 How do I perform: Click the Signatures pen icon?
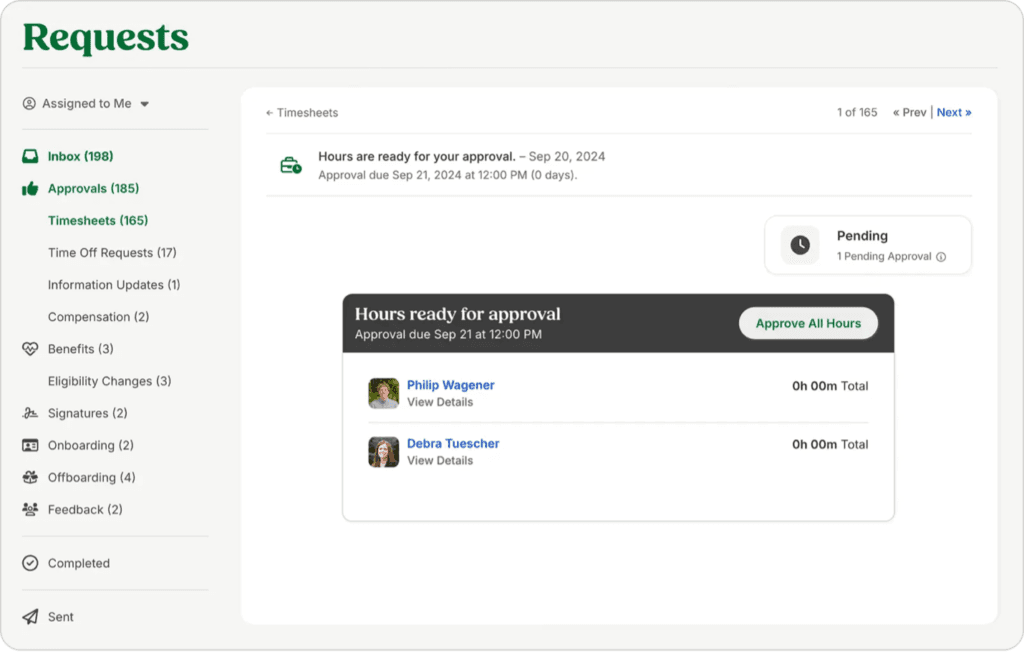pos(30,413)
